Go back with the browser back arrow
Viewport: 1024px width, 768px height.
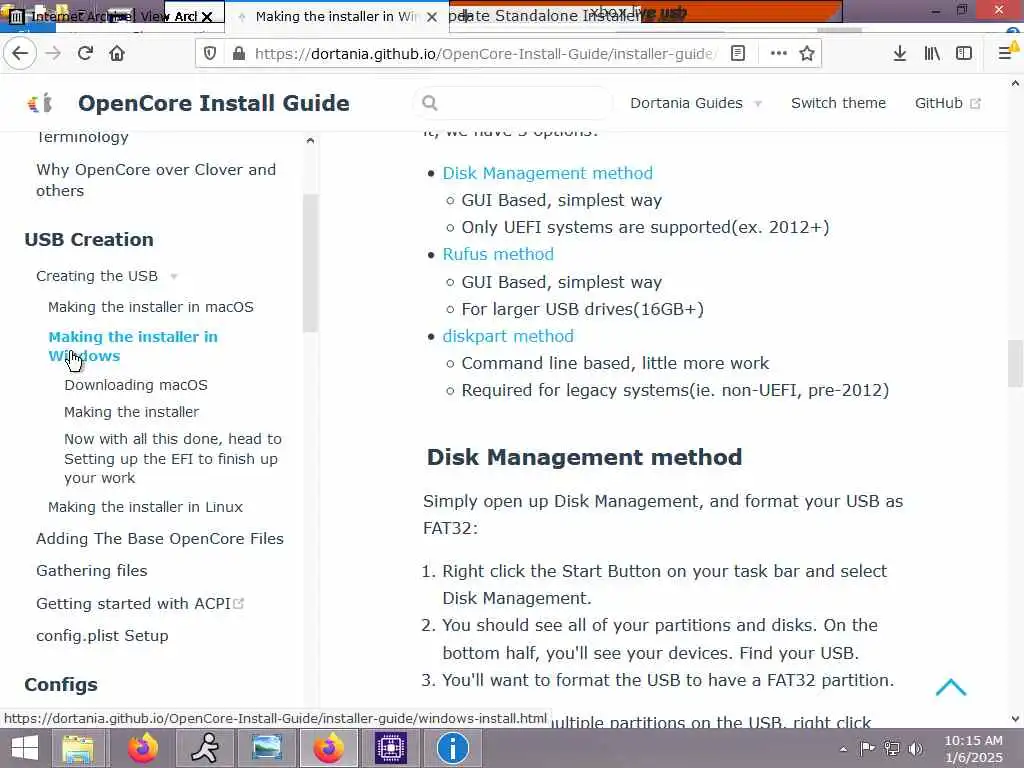(x=20, y=54)
